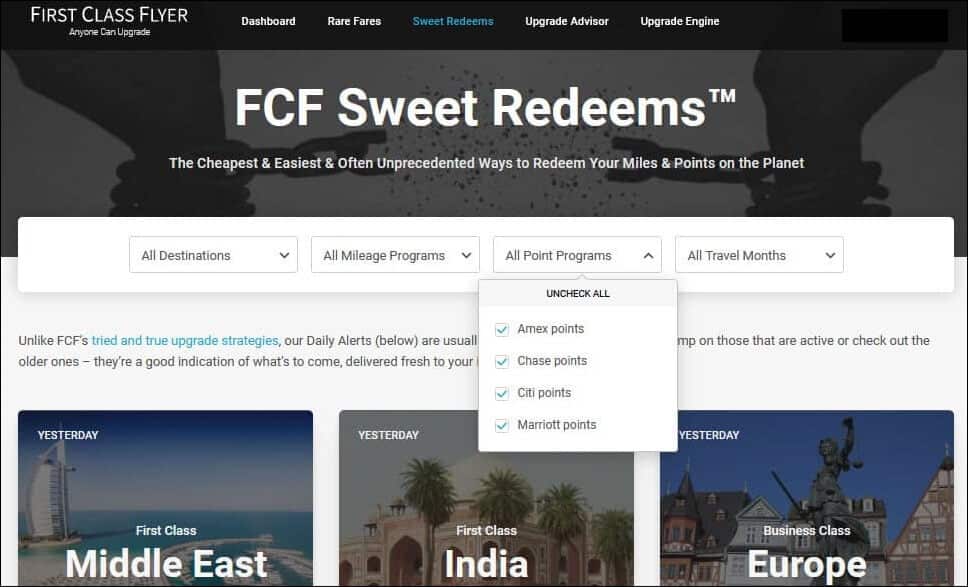Click the chevron arrow on All Travel Months
Image resolution: width=968 pixels, height=587 pixels.
pyautogui.click(x=830, y=255)
